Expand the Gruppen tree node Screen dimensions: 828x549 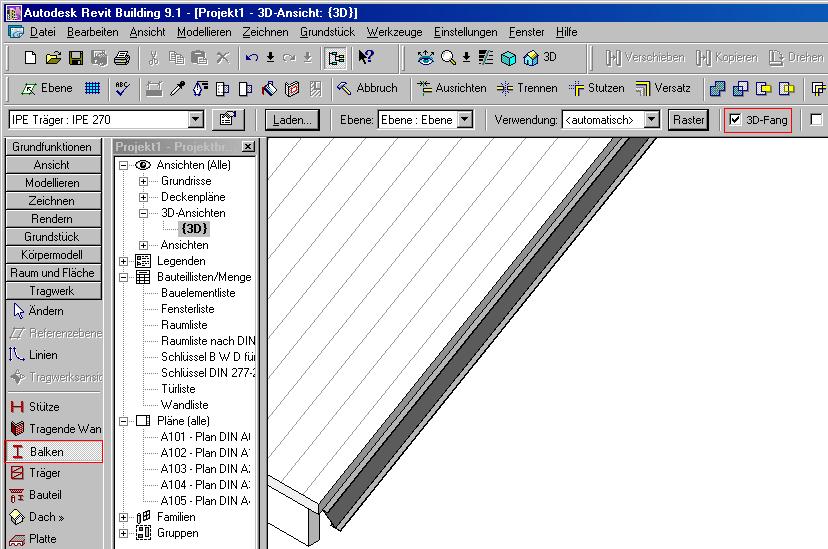124,533
